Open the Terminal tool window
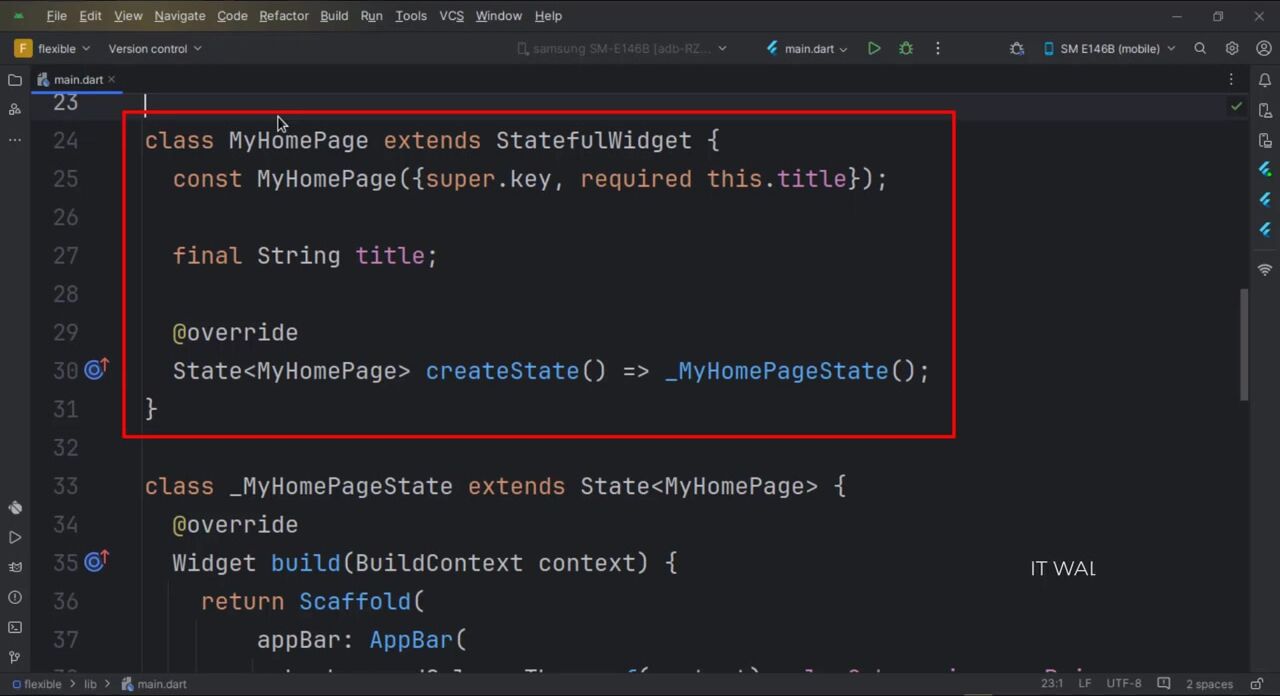This screenshot has width=1280, height=696. (x=15, y=627)
